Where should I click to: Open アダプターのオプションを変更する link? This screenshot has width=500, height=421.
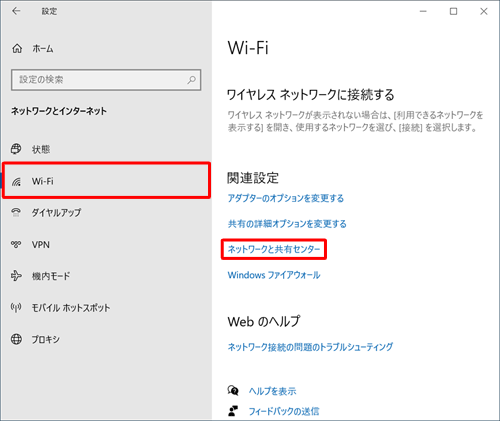pyautogui.click(x=286, y=198)
